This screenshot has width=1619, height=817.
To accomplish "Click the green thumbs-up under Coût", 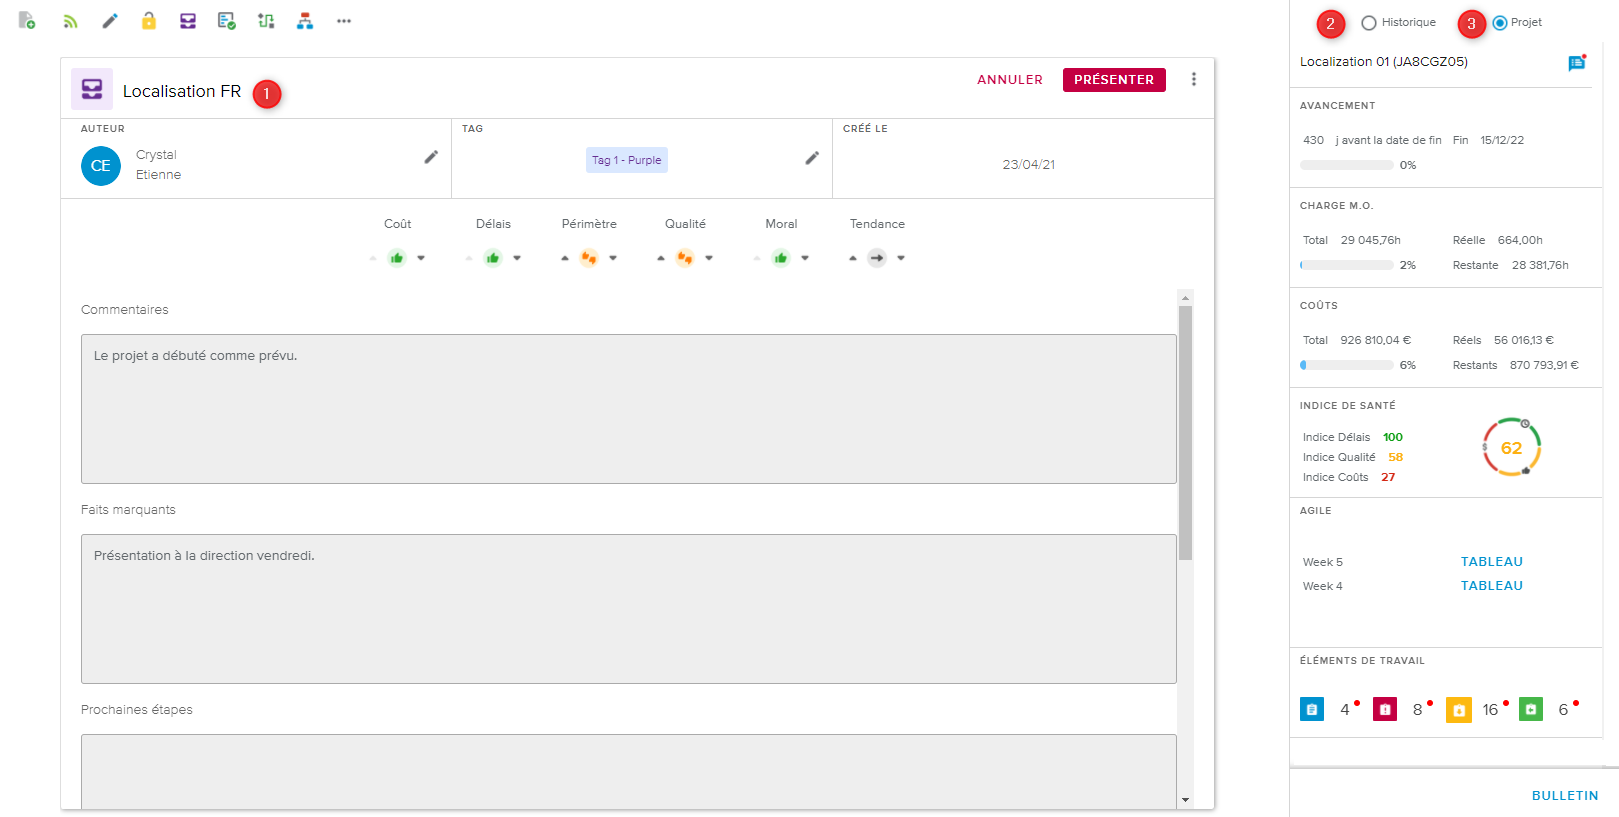I will (397, 258).
